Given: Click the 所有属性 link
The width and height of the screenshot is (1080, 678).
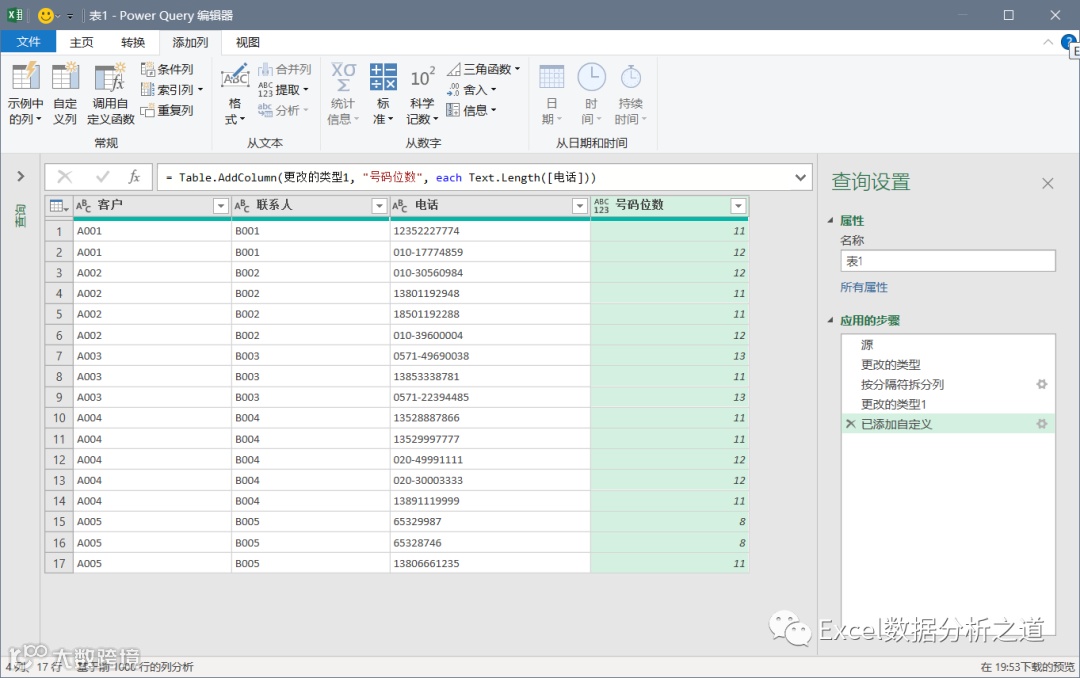Looking at the screenshot, I should tap(864, 287).
